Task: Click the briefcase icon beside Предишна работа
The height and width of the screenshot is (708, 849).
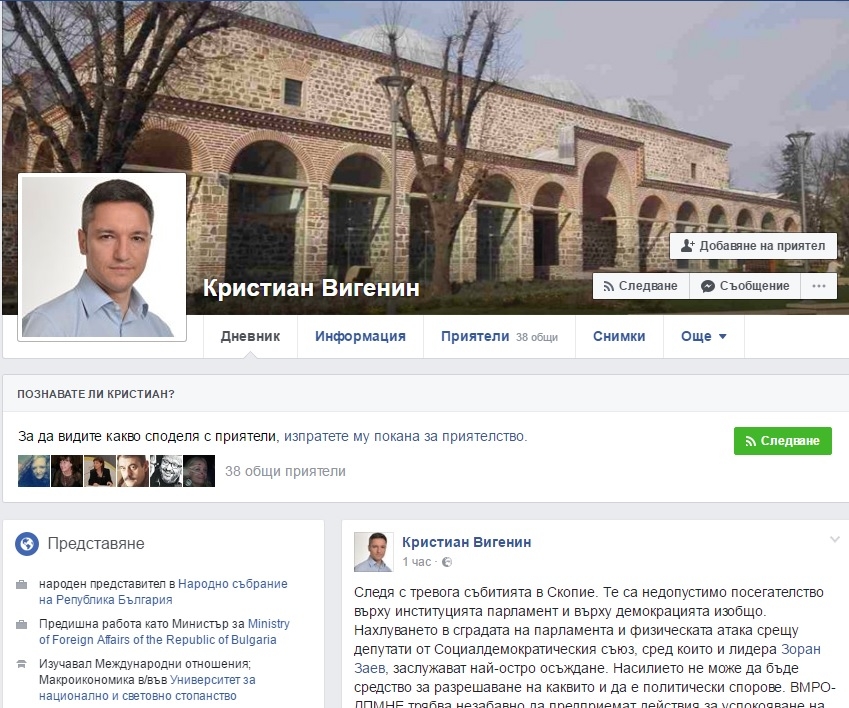Action: (x=22, y=625)
